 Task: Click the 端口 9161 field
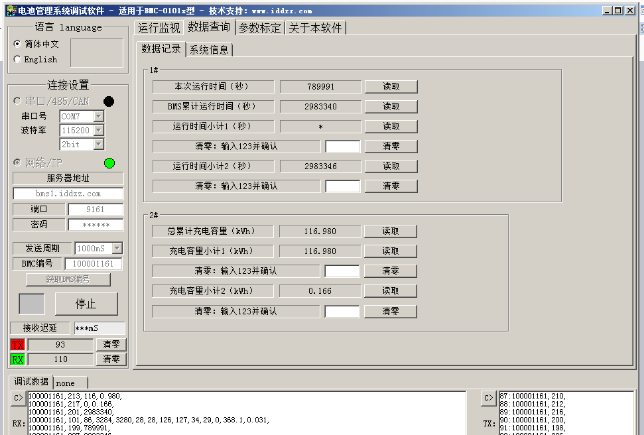click(95, 209)
